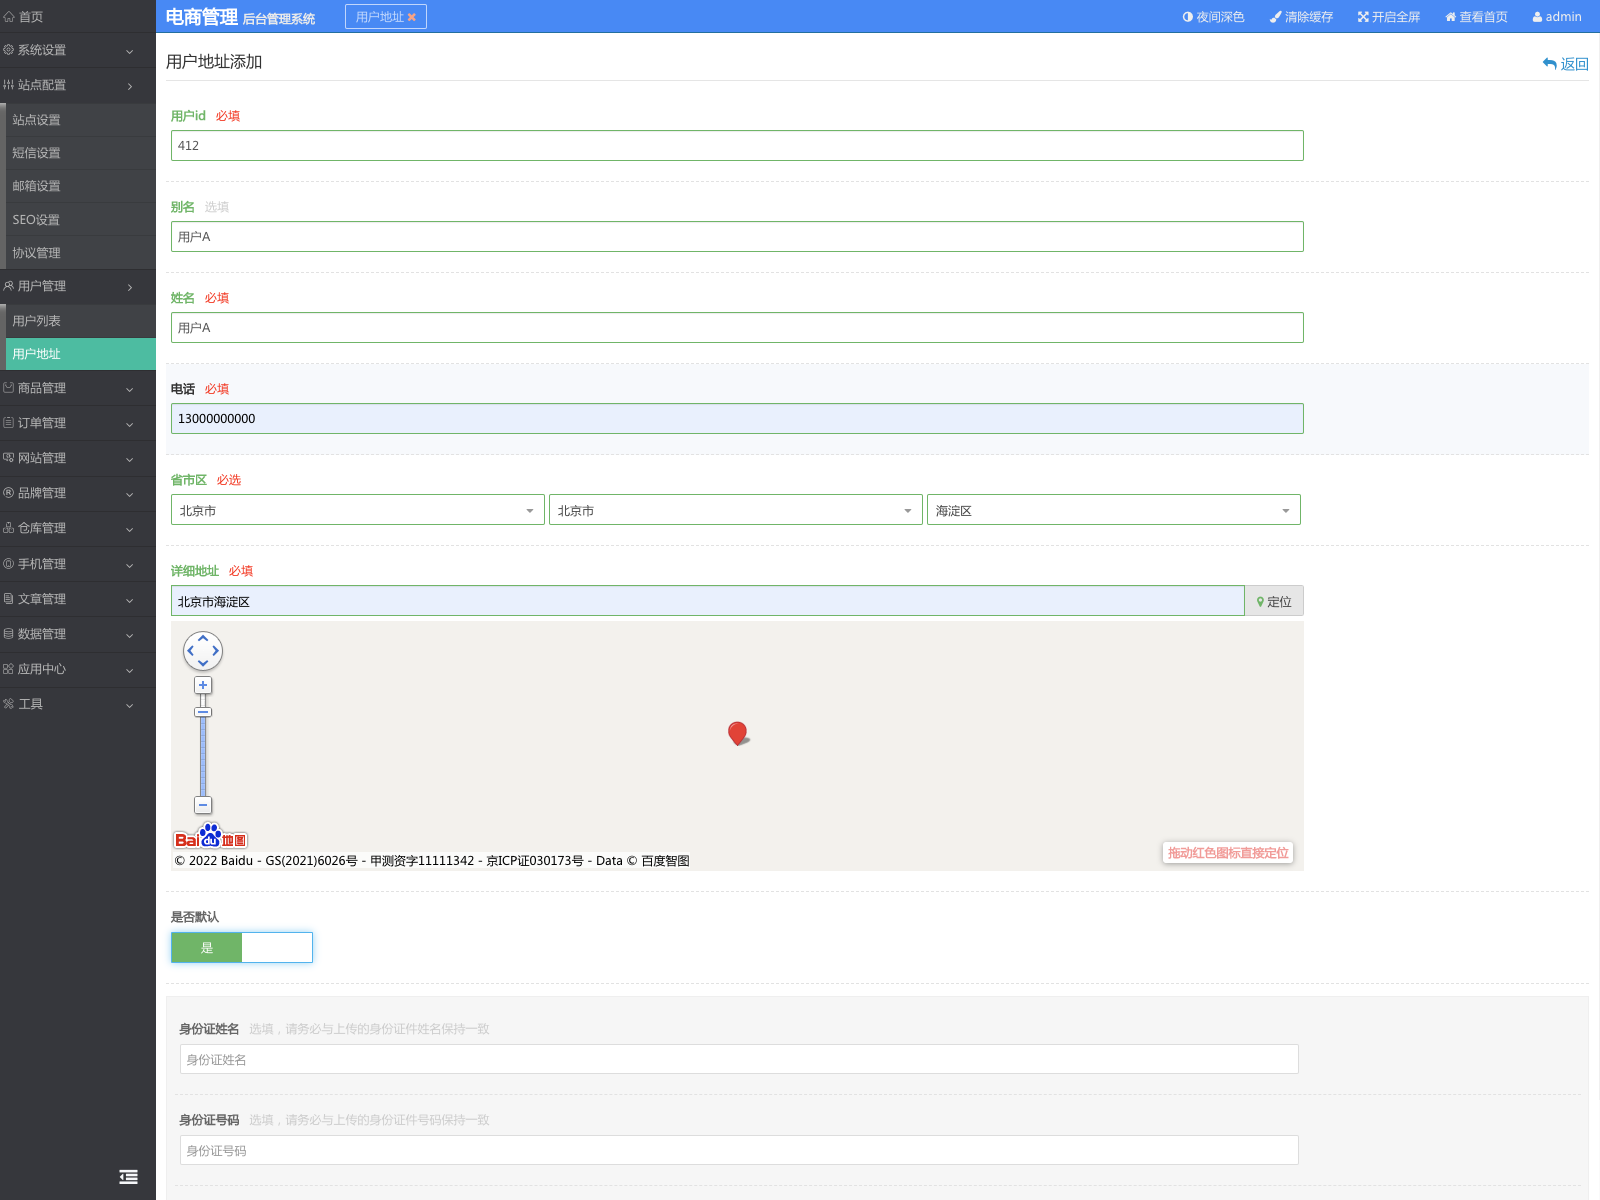Click the sliders icon for 站点配置
Image resolution: width=1600 pixels, height=1200 pixels.
(9, 85)
